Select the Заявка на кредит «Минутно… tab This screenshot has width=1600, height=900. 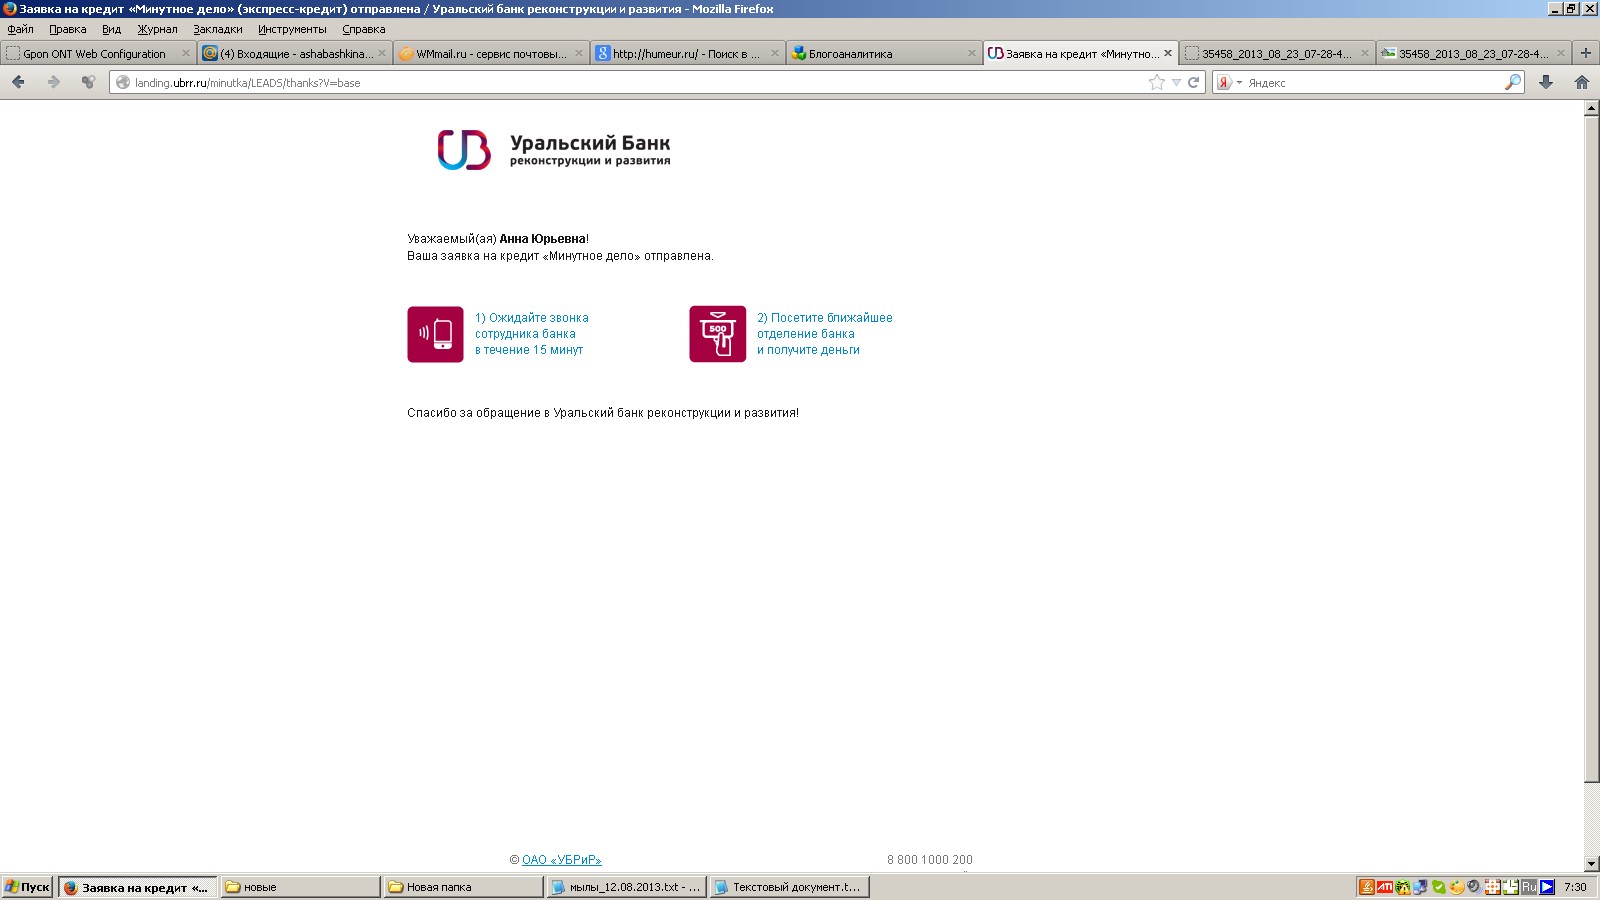coord(1080,54)
